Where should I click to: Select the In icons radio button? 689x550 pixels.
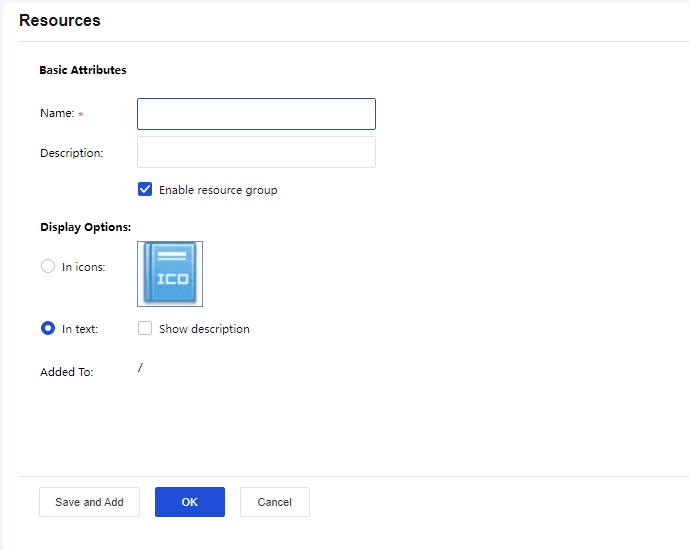[x=48, y=266]
